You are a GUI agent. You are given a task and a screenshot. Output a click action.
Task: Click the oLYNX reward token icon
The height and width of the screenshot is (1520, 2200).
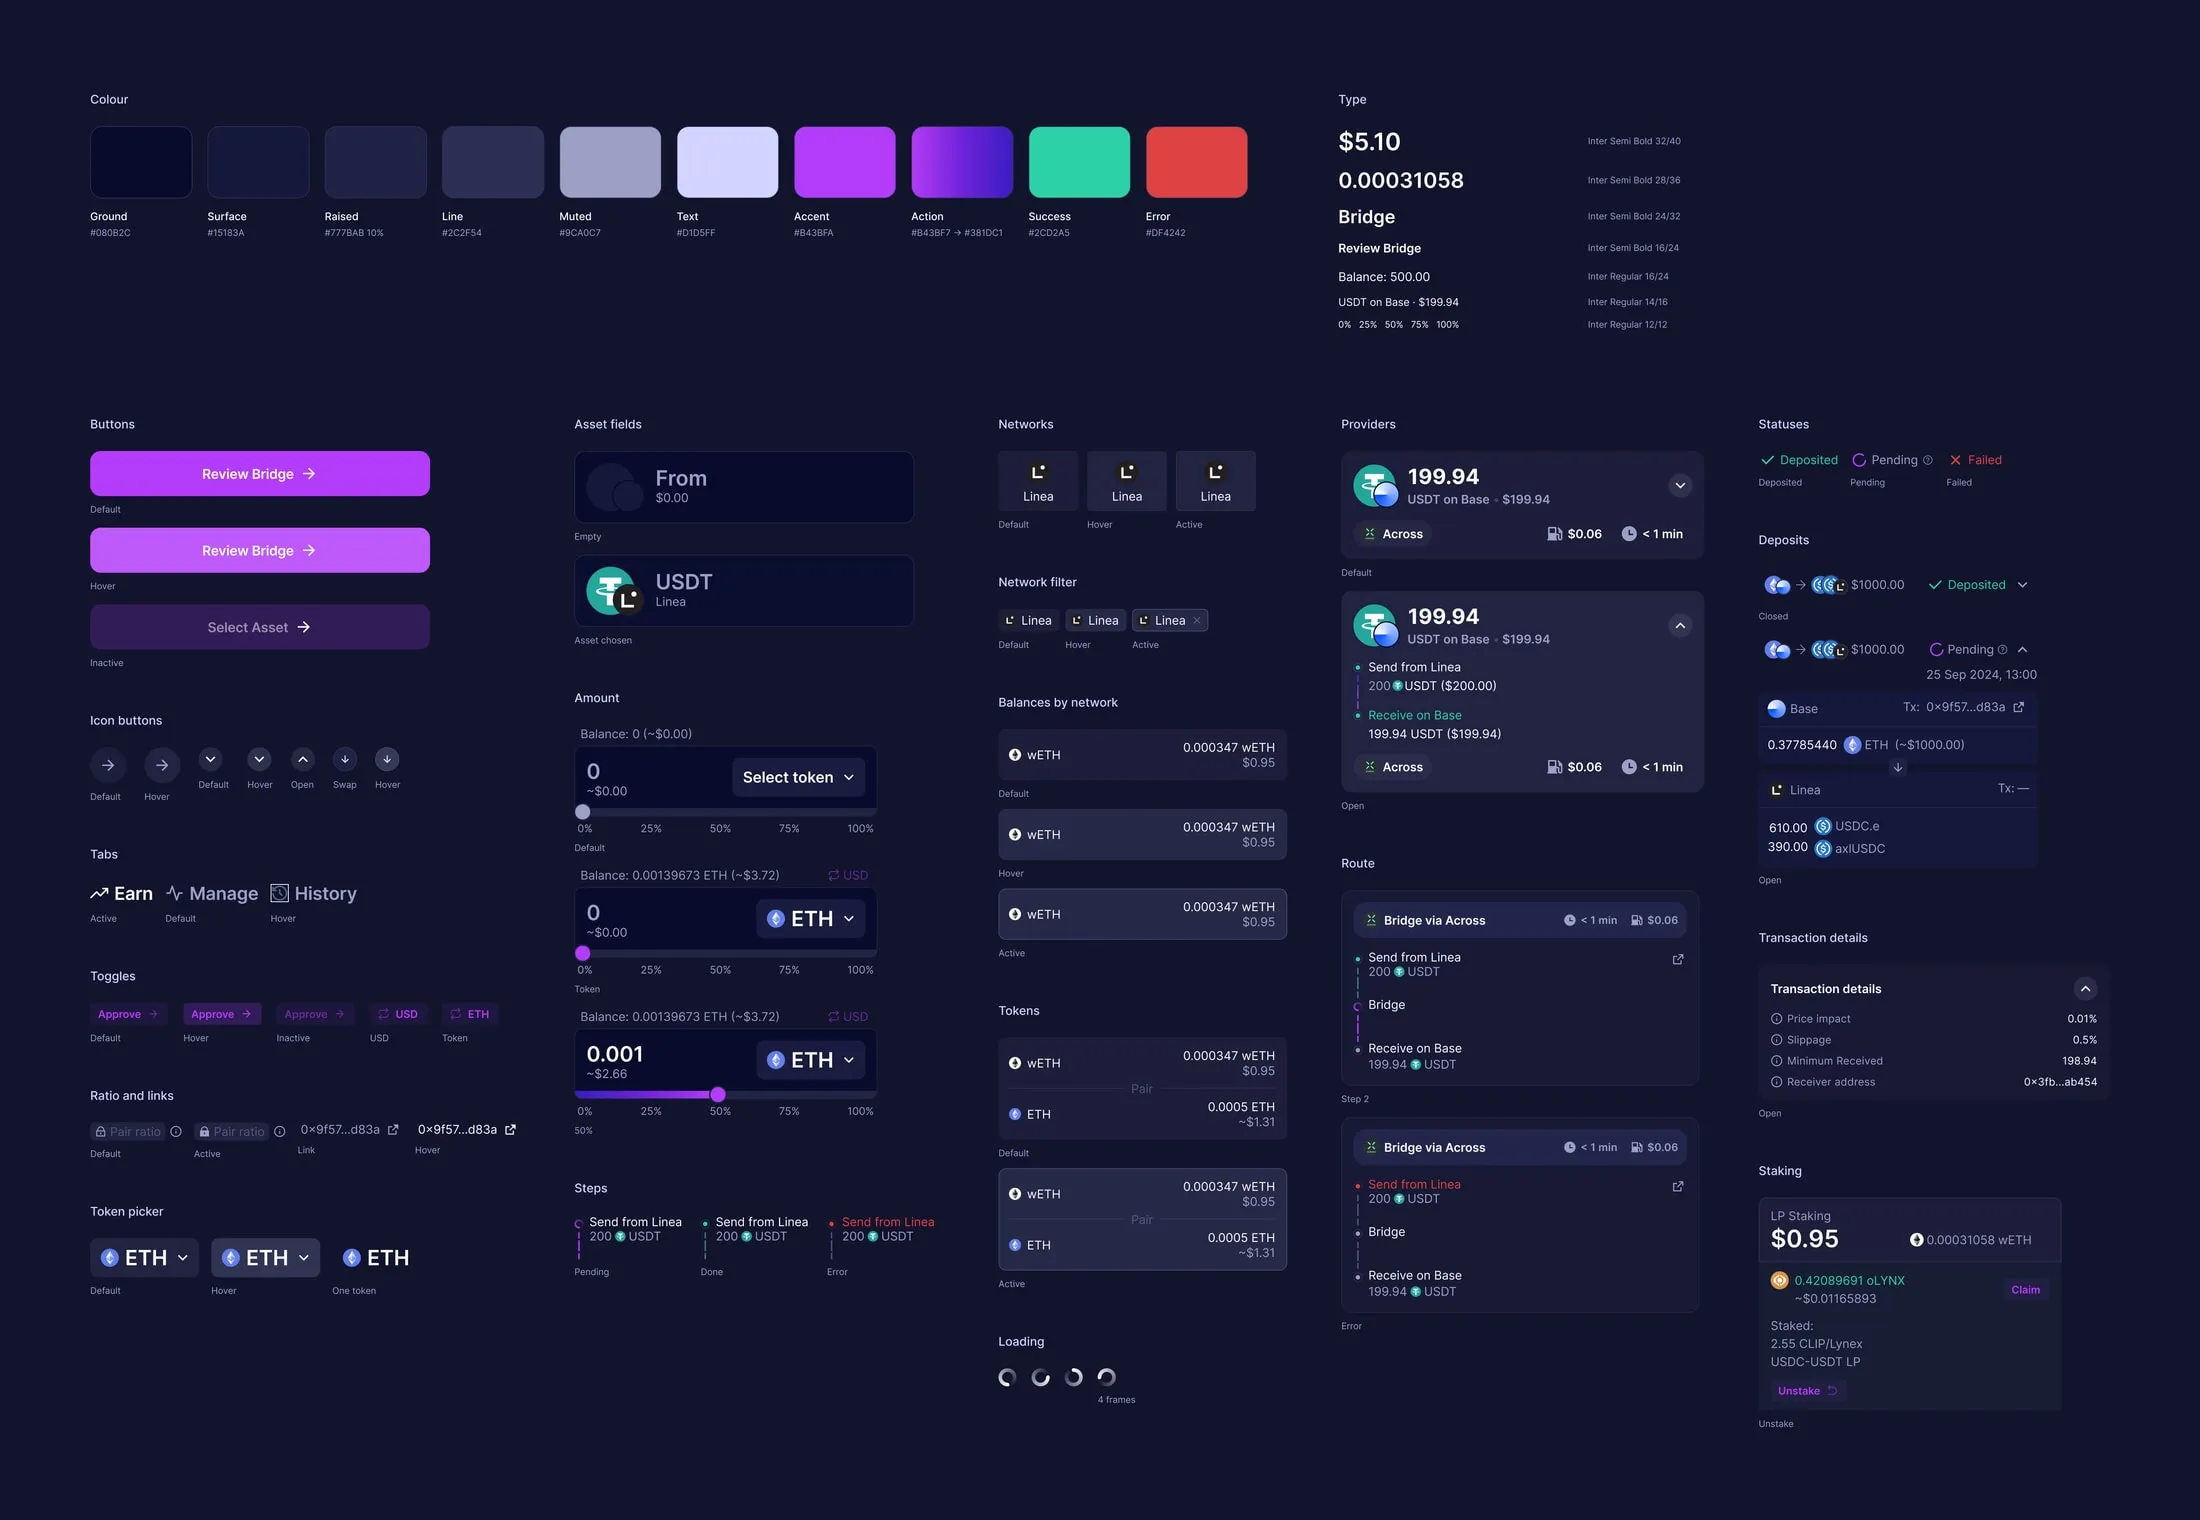tap(1780, 1280)
